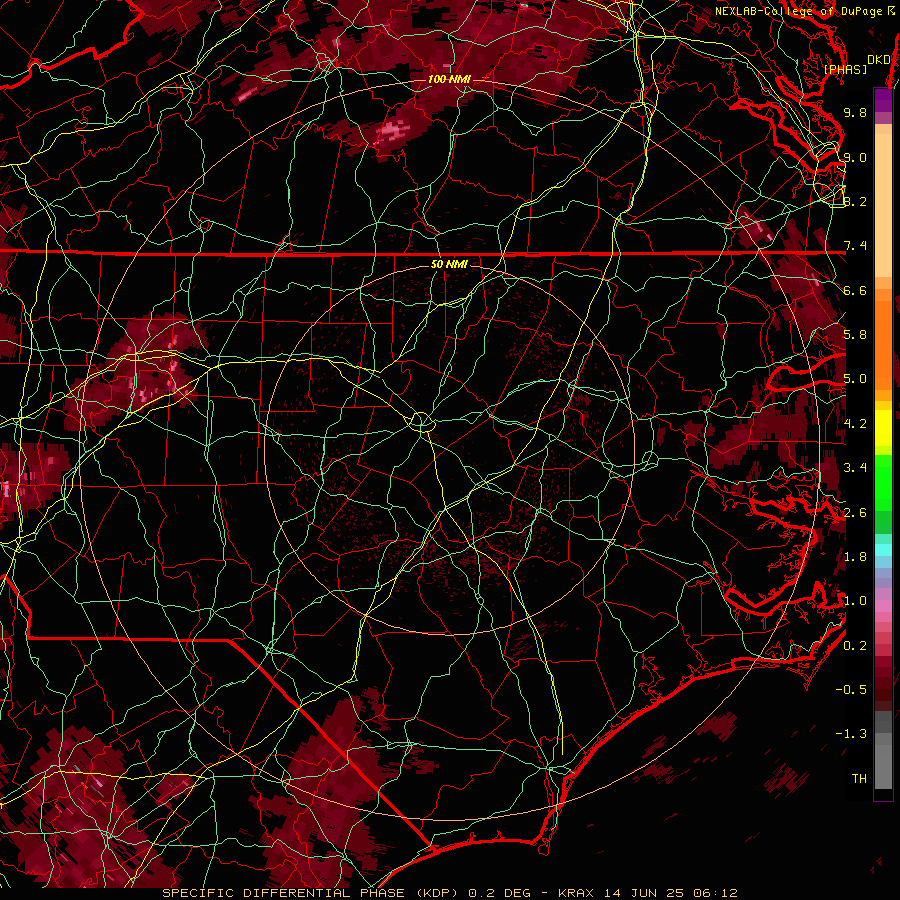Select the 4.2 scale value
The height and width of the screenshot is (900, 900).
[855, 424]
